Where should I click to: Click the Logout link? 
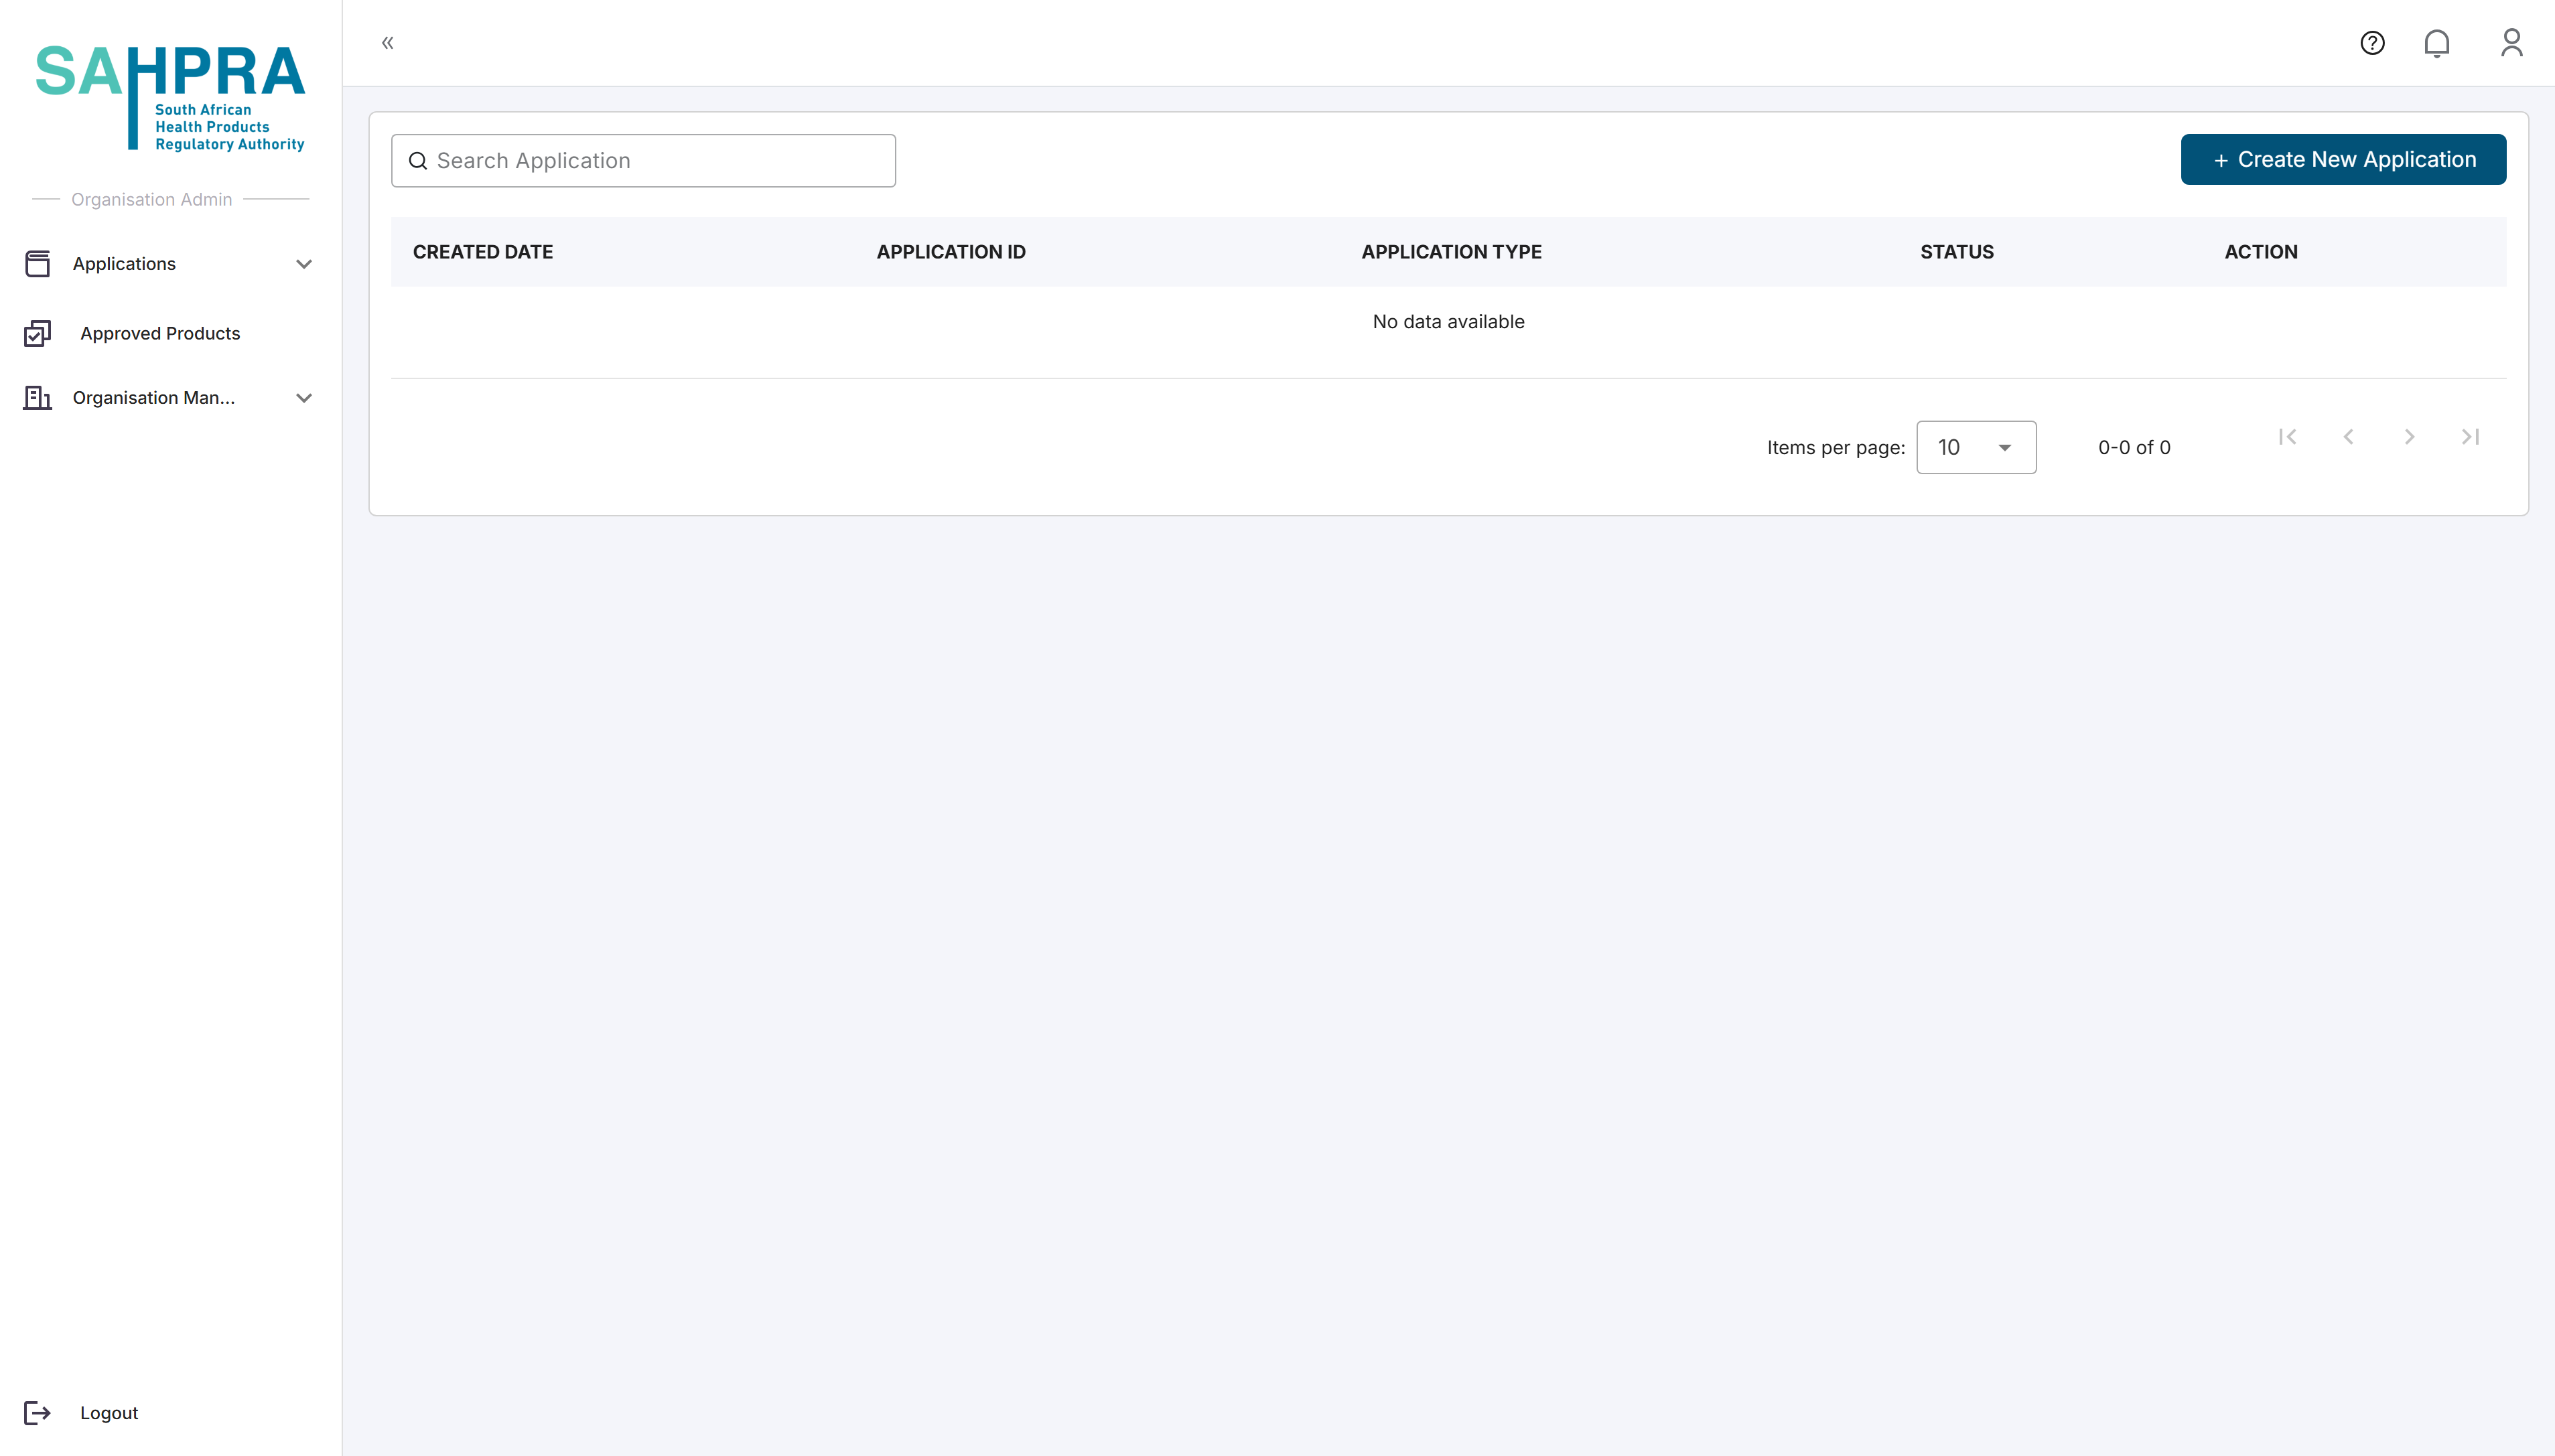109,1412
